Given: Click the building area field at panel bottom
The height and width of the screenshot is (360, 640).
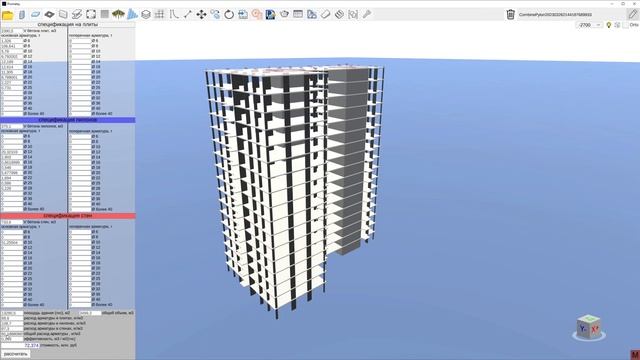Looking at the screenshot, I should [12, 313].
